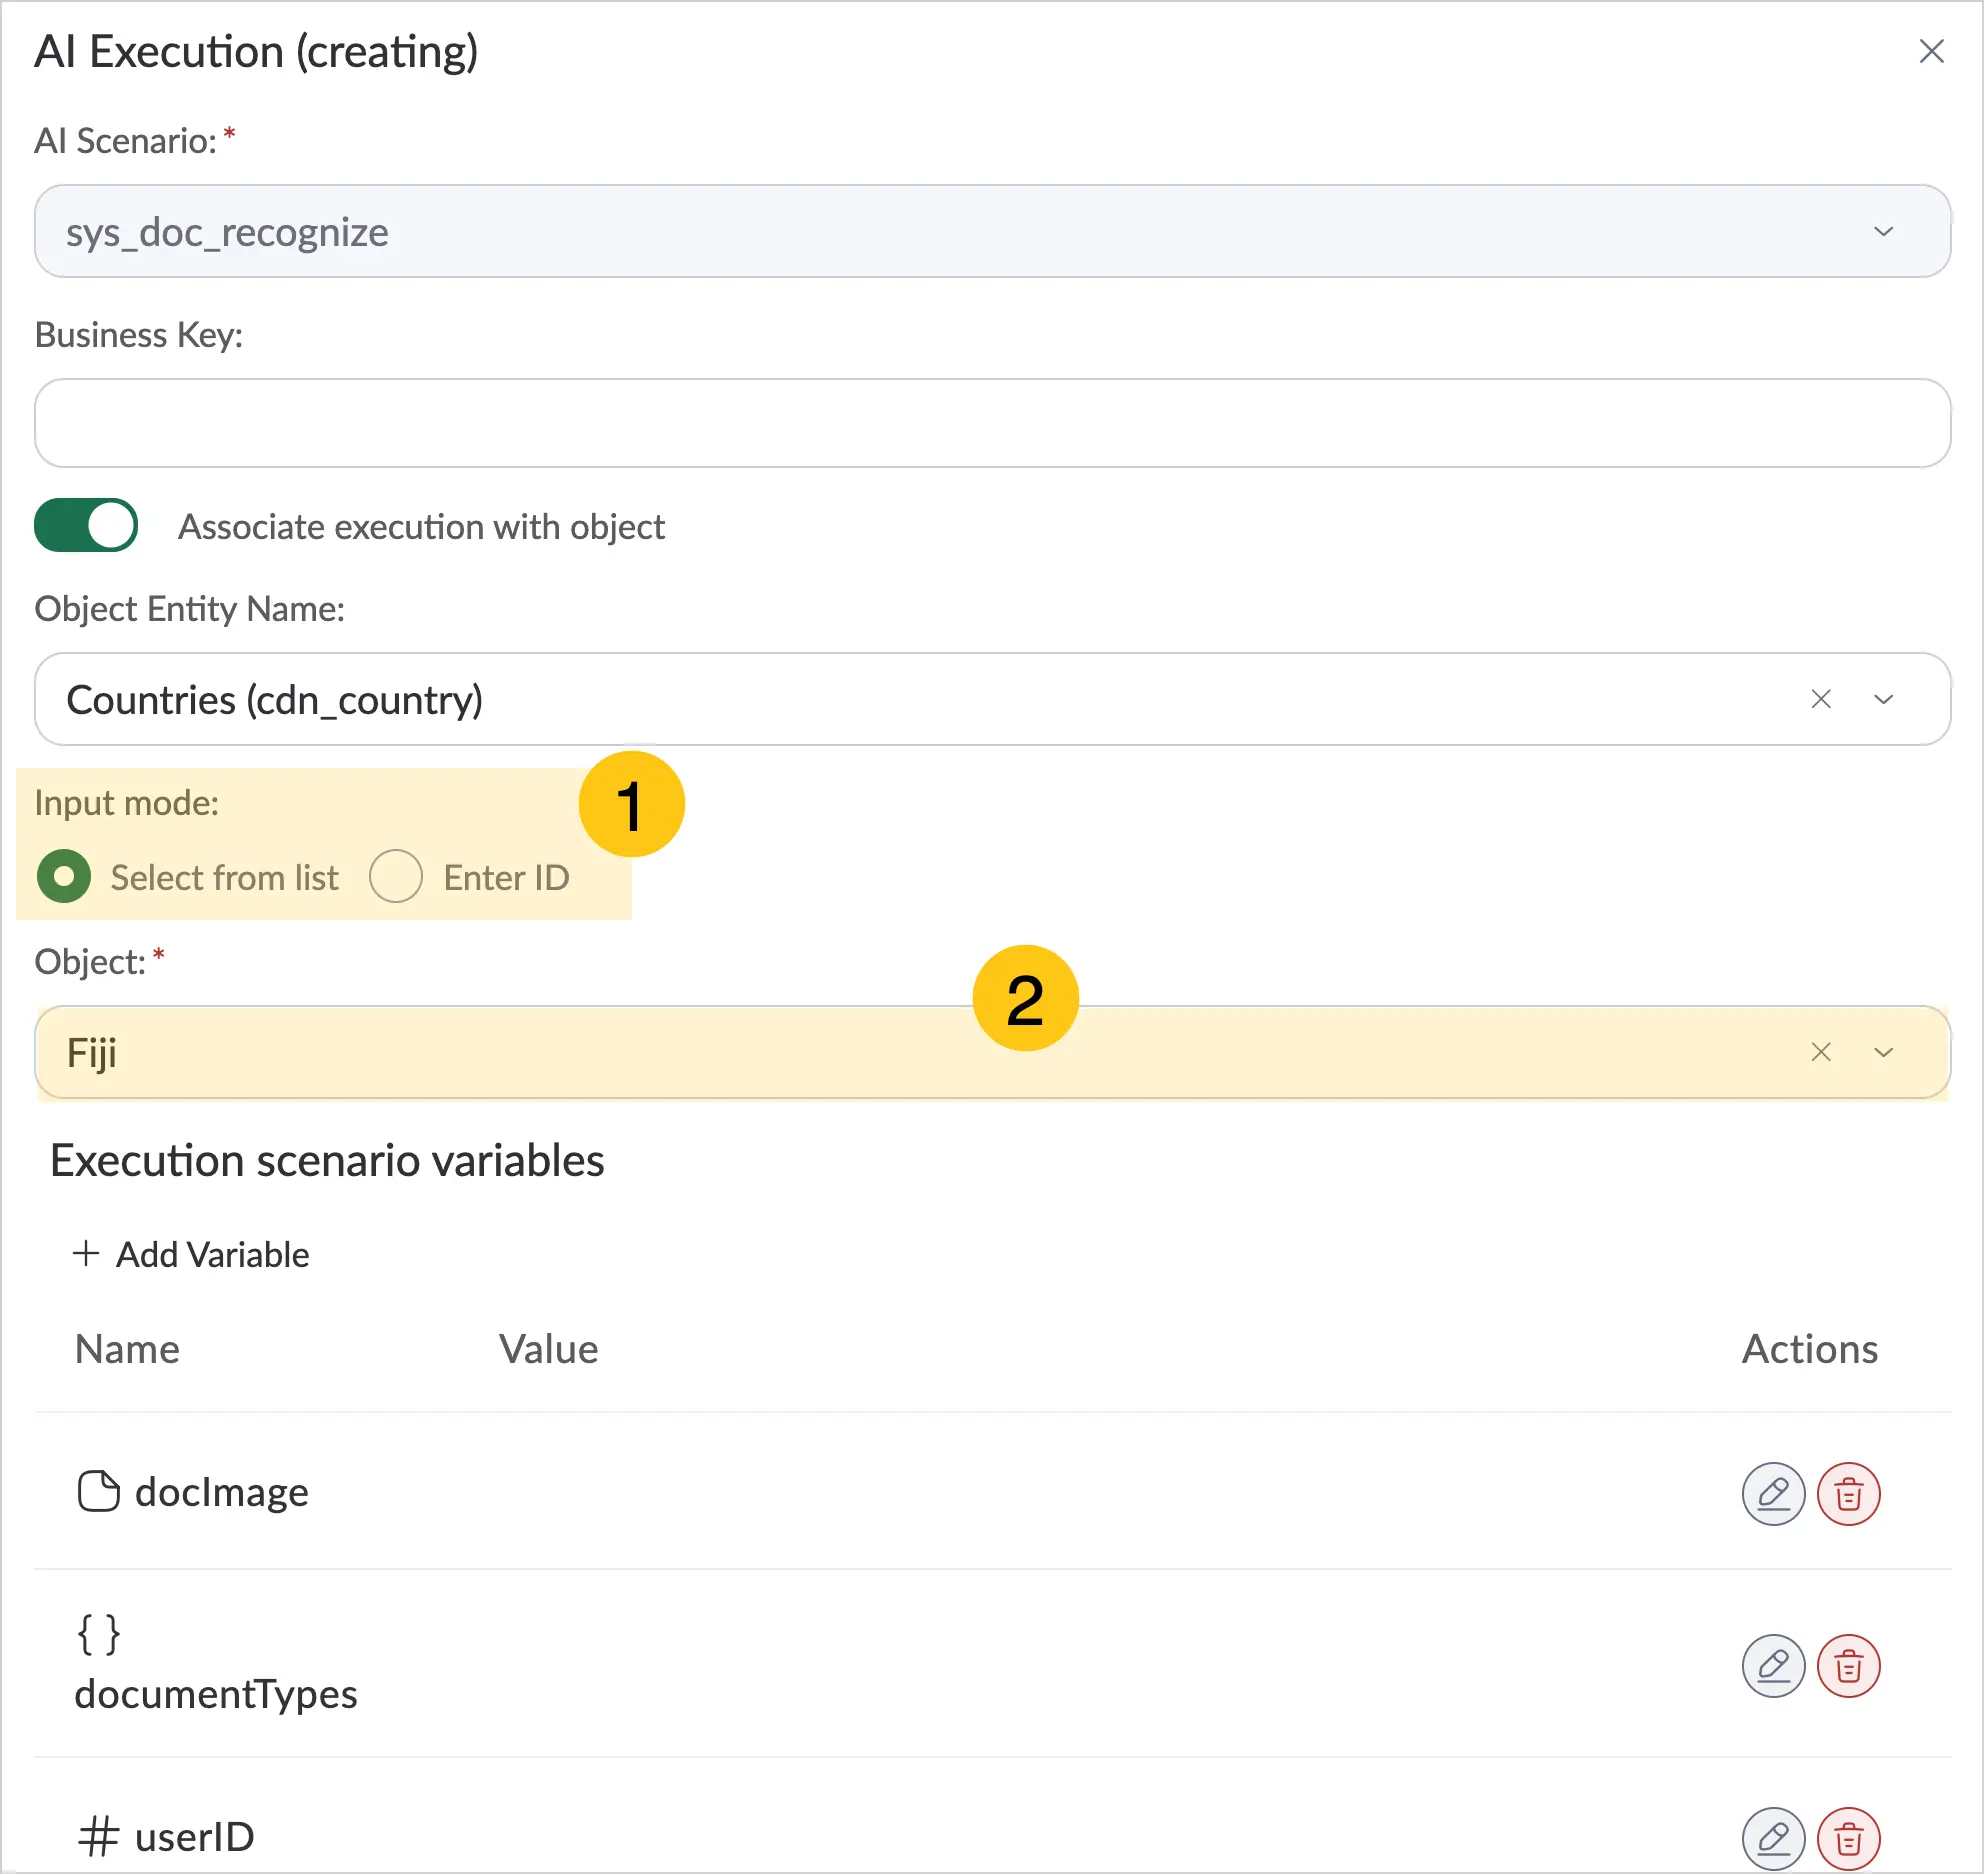The image size is (1984, 1874).
Task: Expand the Object Entity Name dropdown
Action: 1884,699
